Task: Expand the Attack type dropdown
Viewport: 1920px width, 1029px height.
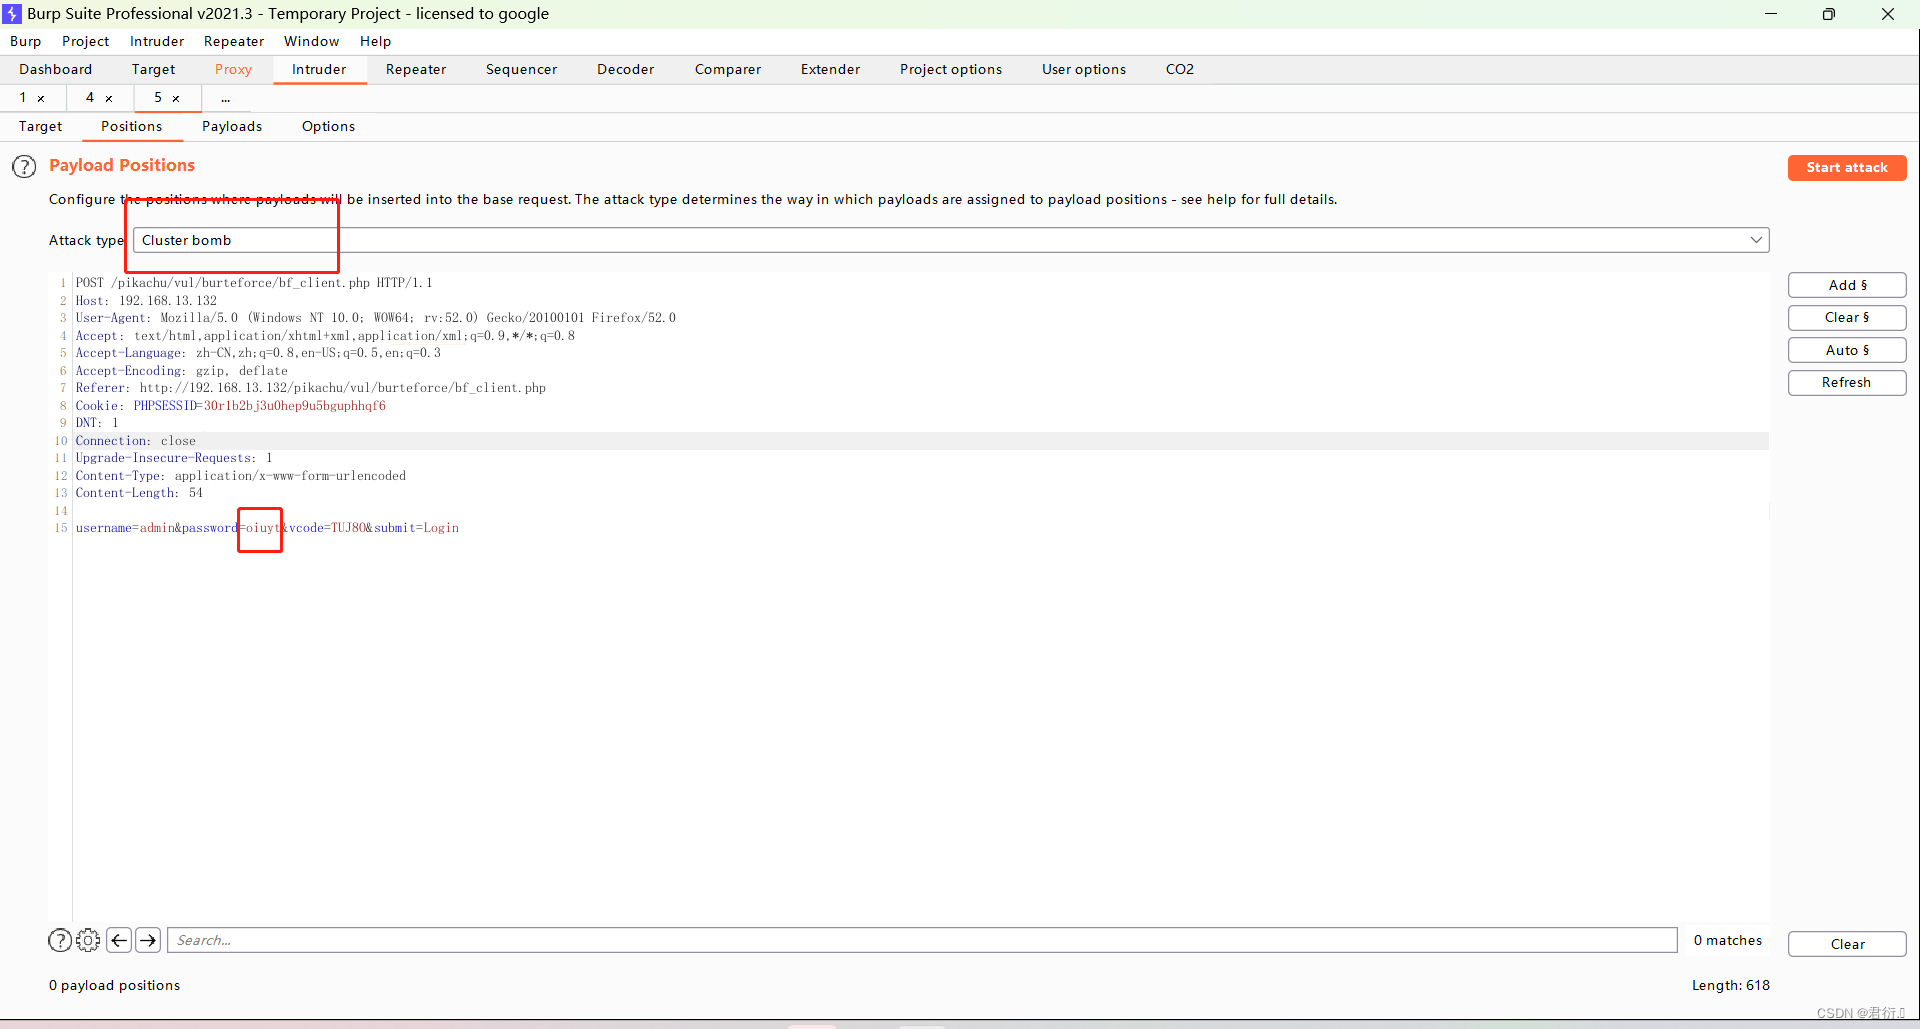Action: click(1756, 240)
